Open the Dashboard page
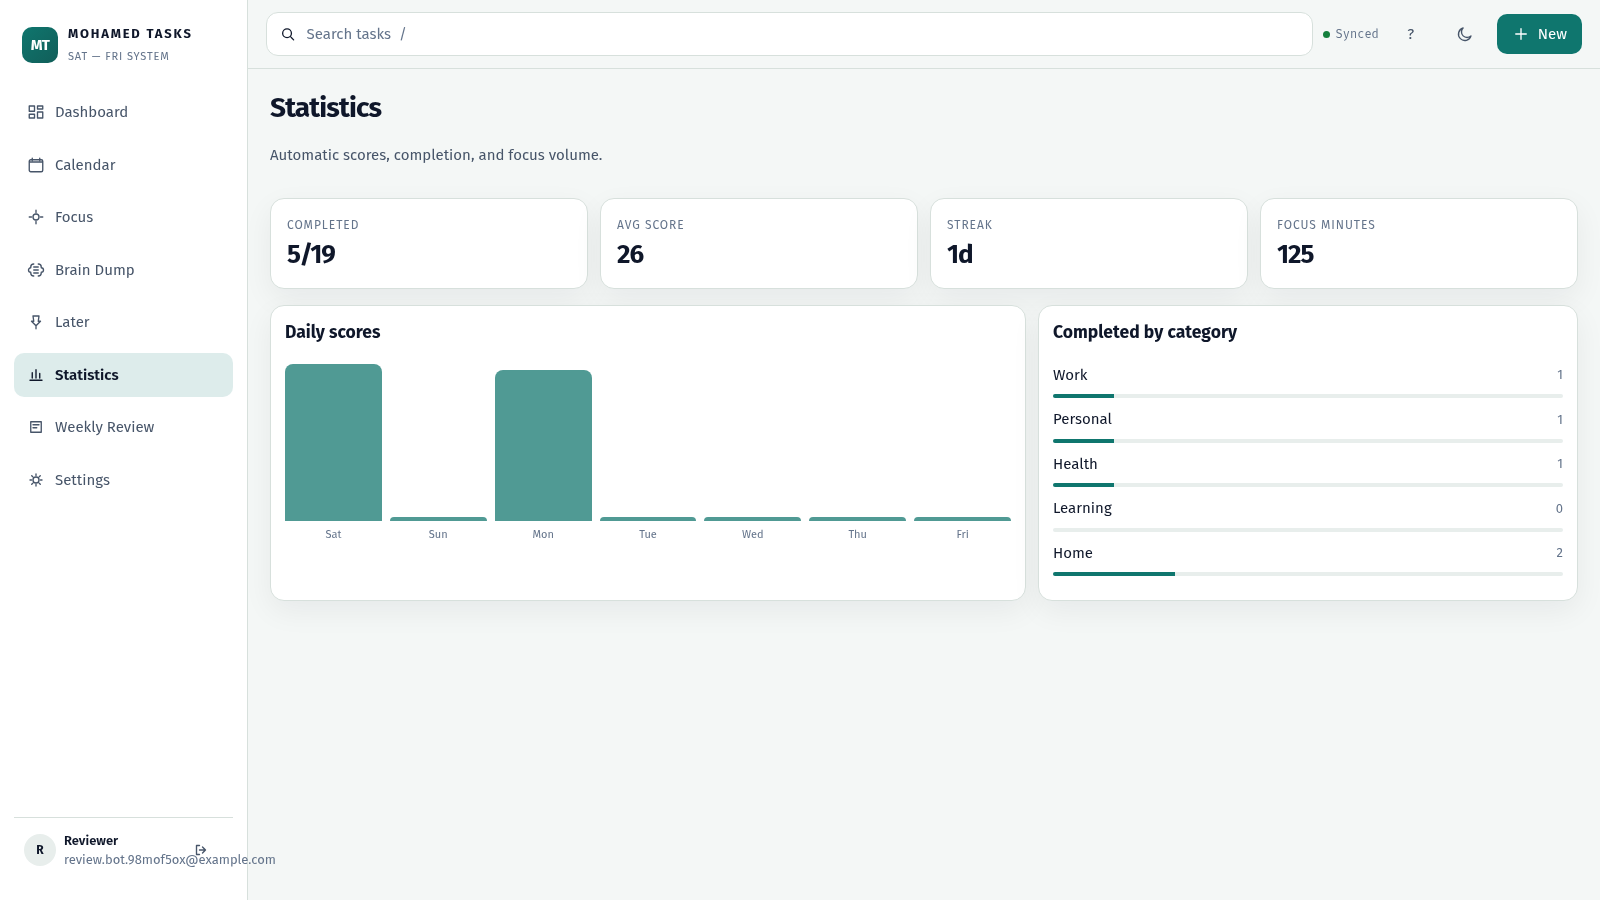This screenshot has height=900, width=1600. (123, 112)
